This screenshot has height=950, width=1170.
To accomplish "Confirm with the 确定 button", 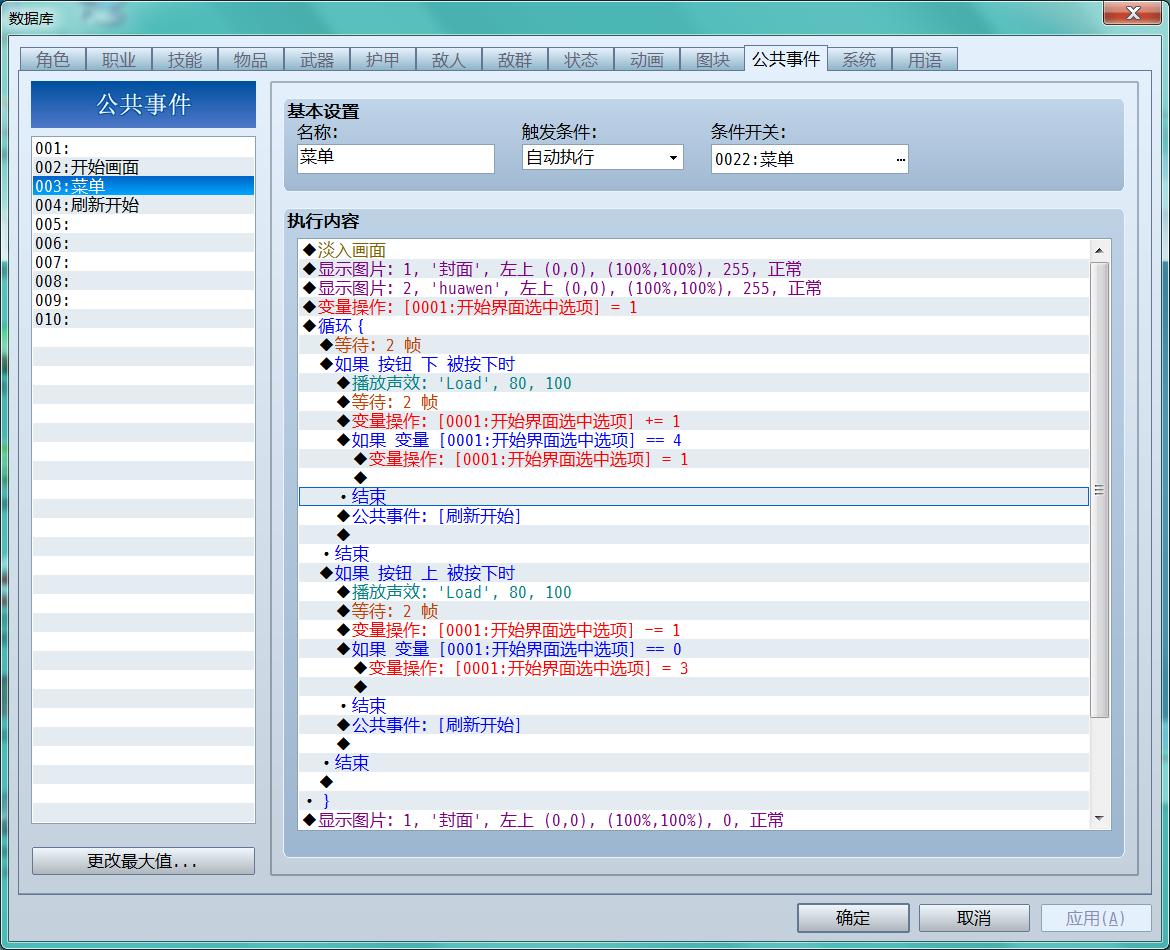I will (853, 918).
